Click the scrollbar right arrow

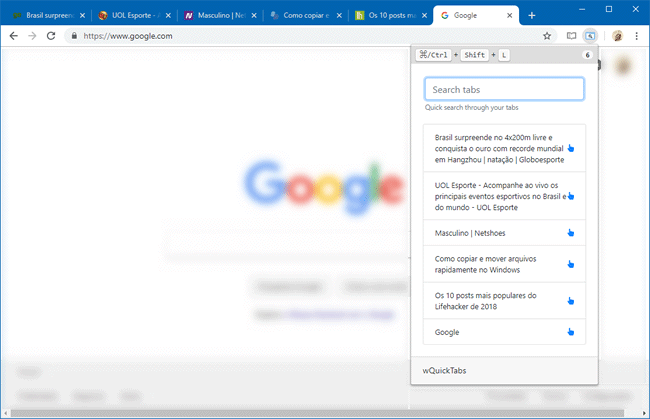(x=644, y=413)
